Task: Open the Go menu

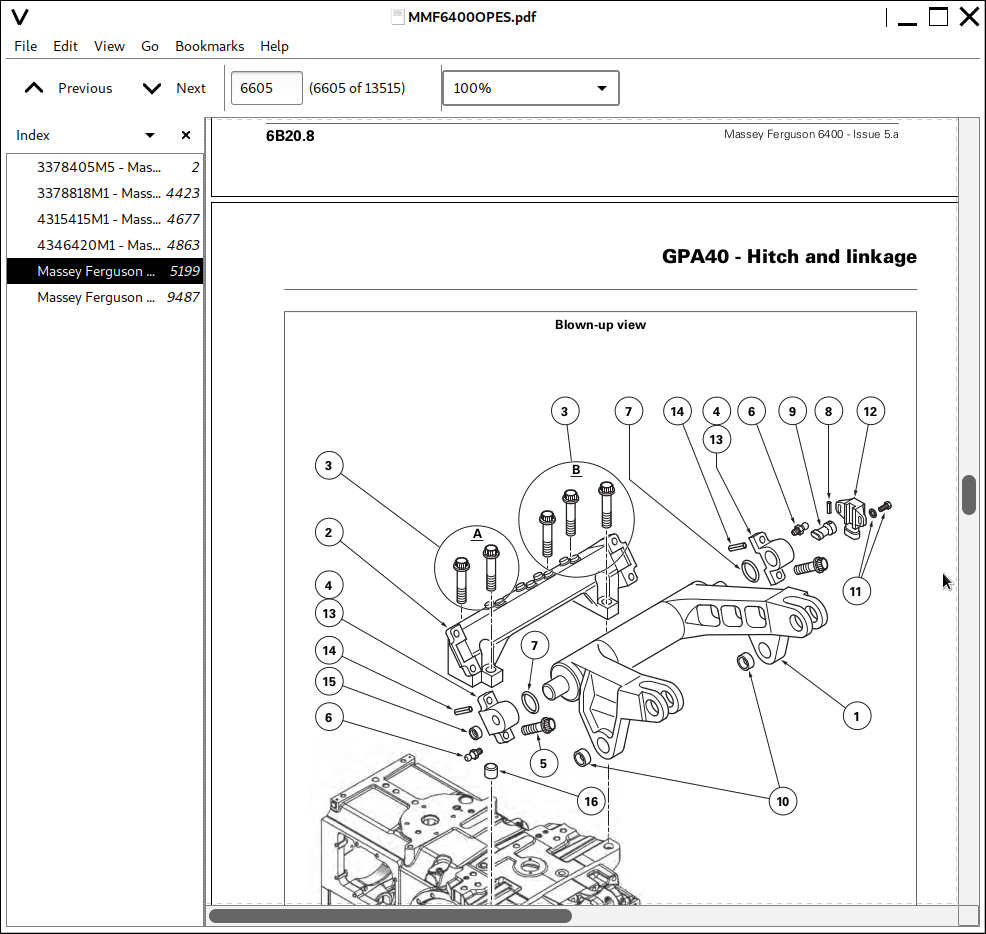Action: tap(150, 46)
